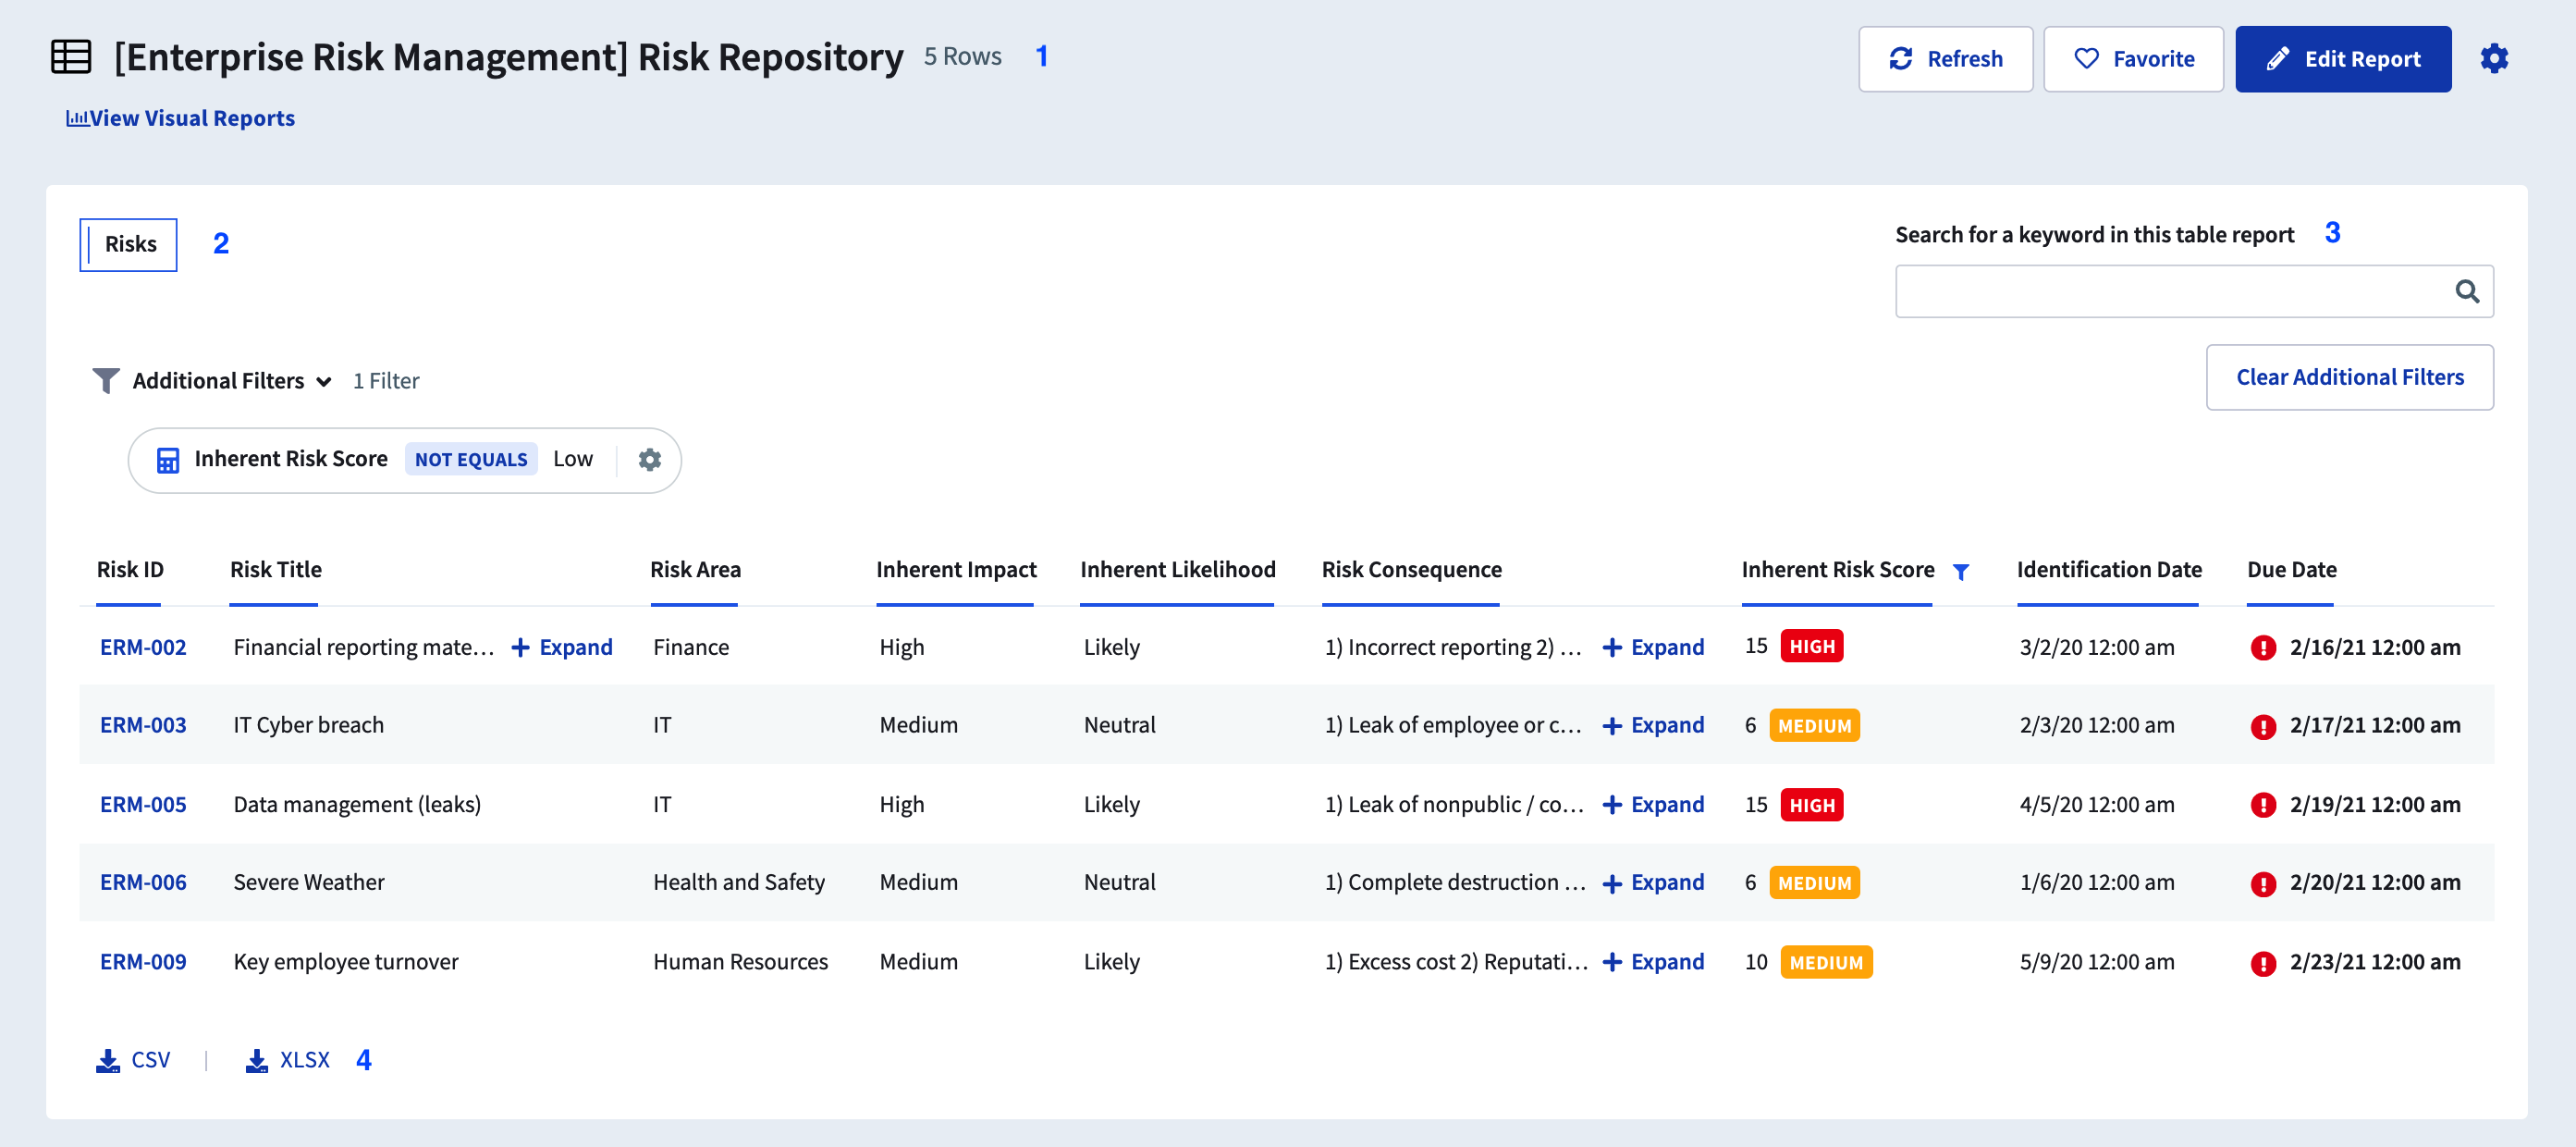Click the report settings gear icon
Viewport: 2576px width, 1147px height.
click(x=2493, y=59)
